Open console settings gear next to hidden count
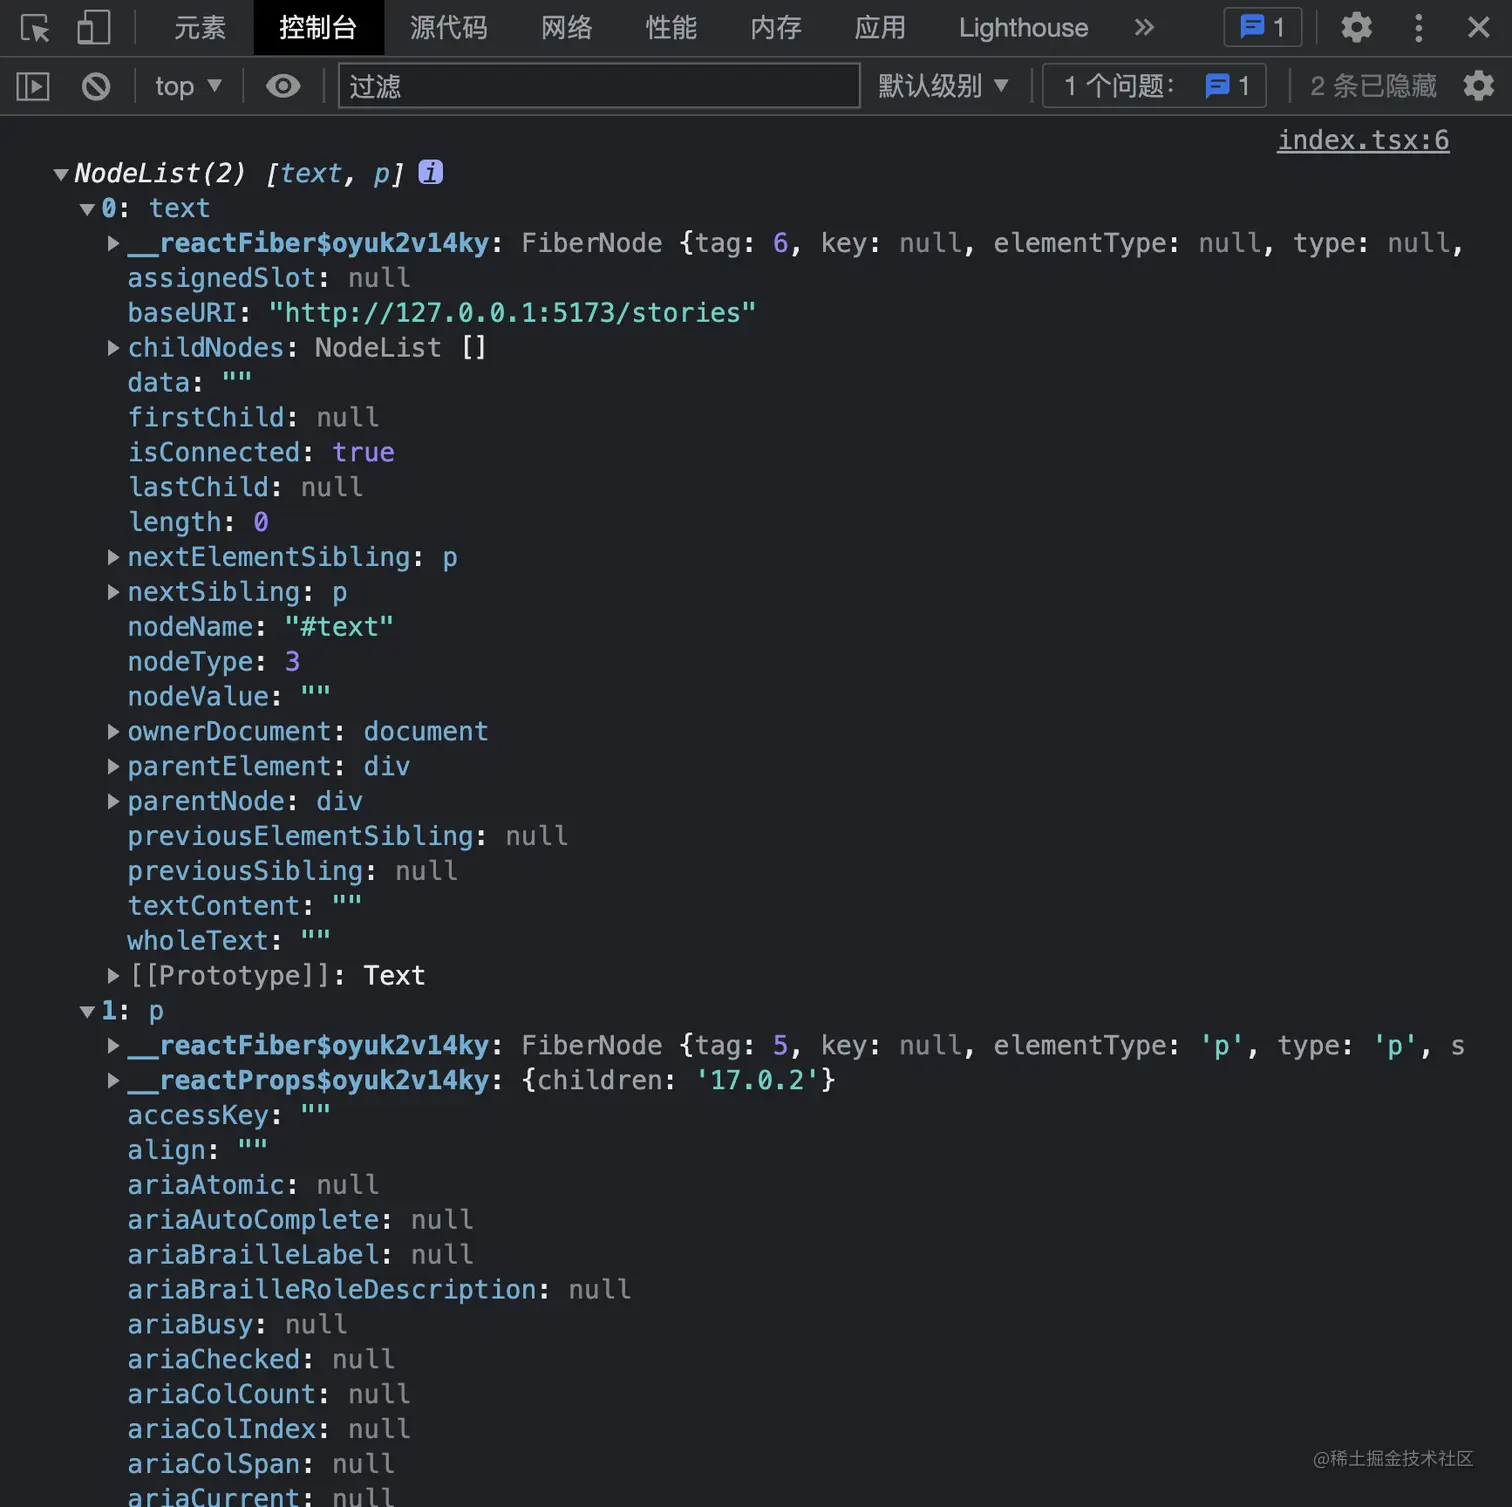Viewport: 1512px width, 1507px height. point(1478,86)
